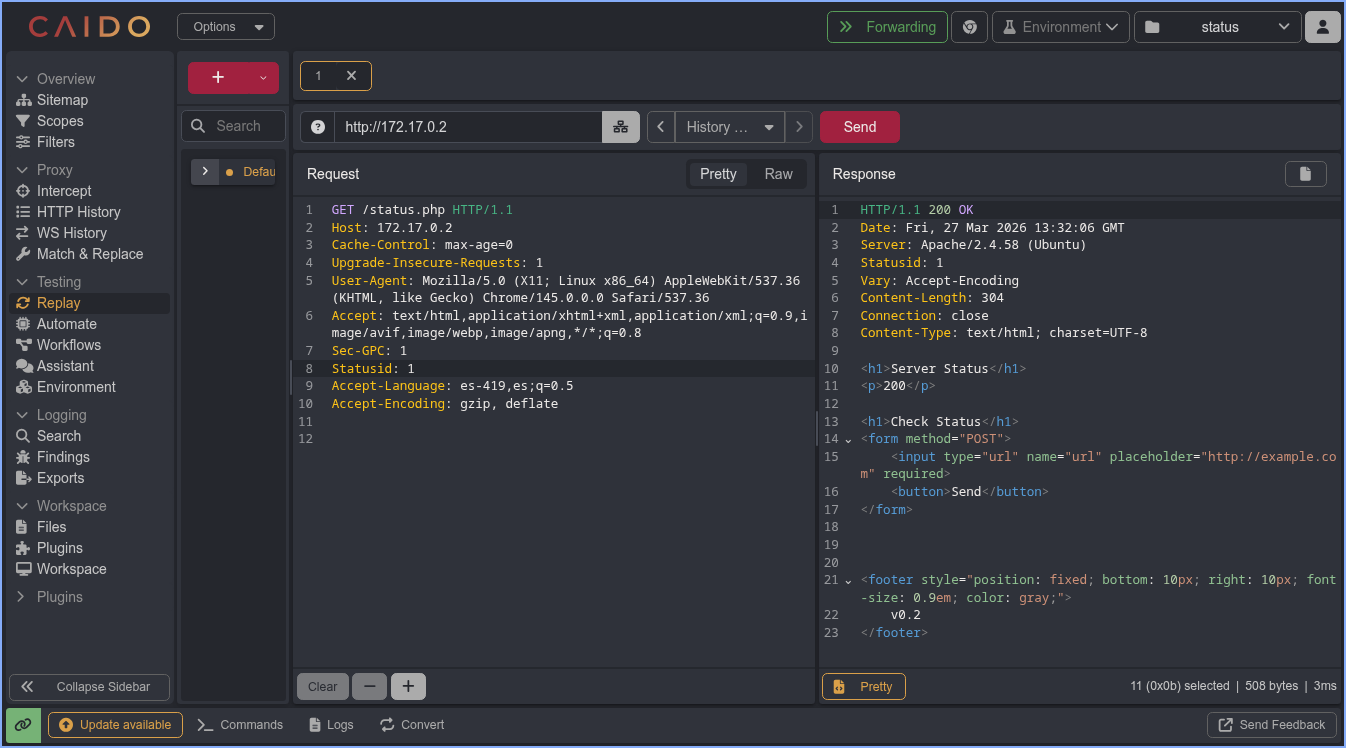Click the response document icon button
The image size is (1346, 748).
[x=1305, y=174]
